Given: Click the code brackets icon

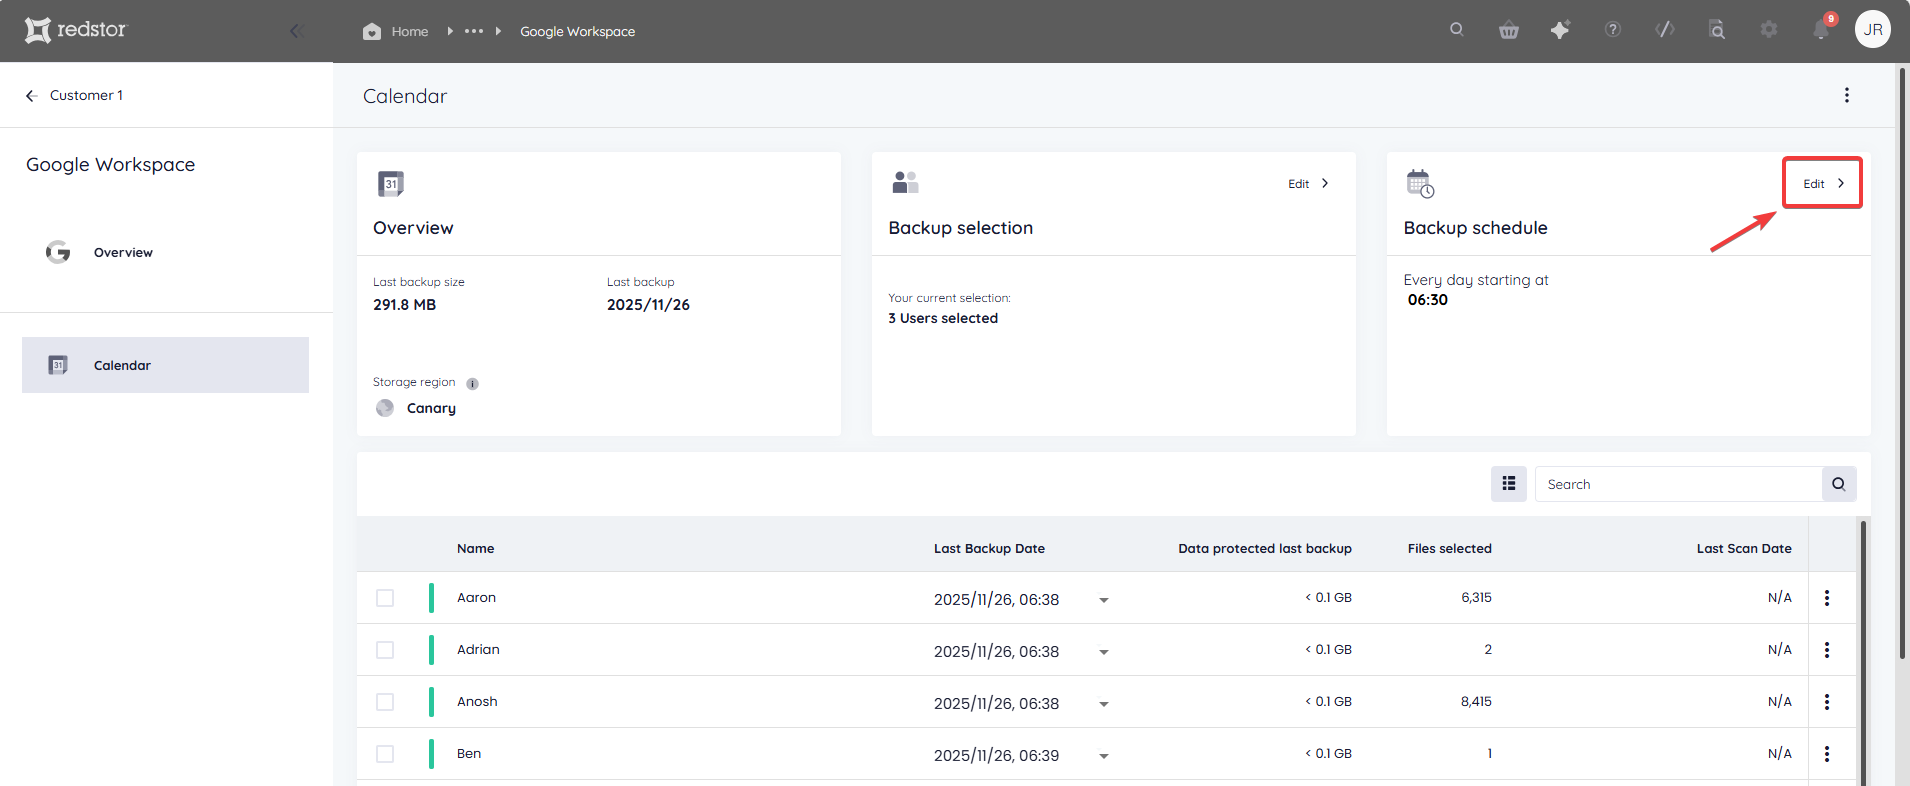Looking at the screenshot, I should click(x=1665, y=30).
